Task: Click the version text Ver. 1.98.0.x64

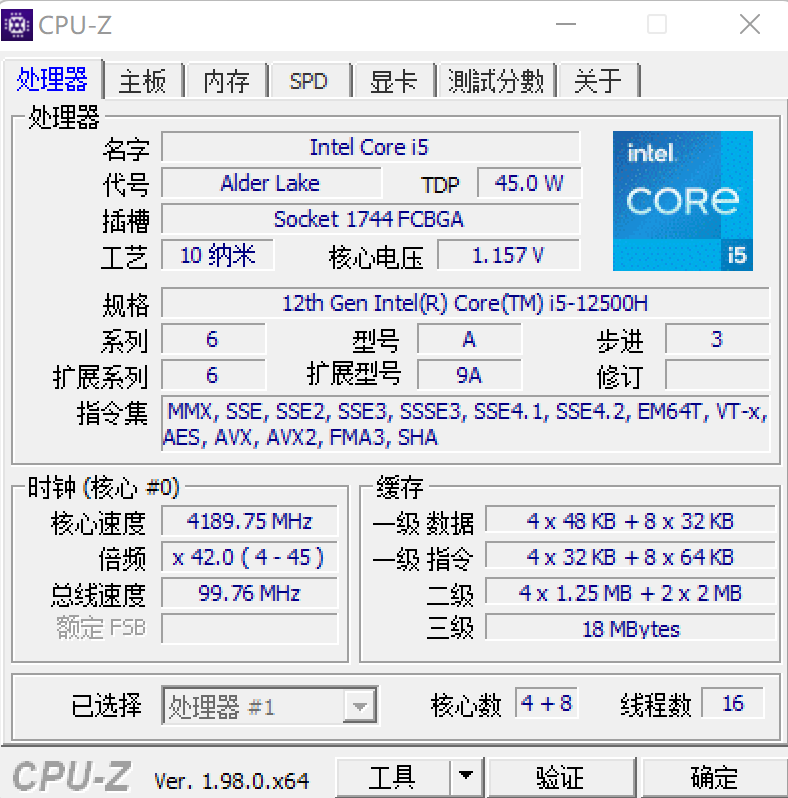Action: tap(232, 781)
